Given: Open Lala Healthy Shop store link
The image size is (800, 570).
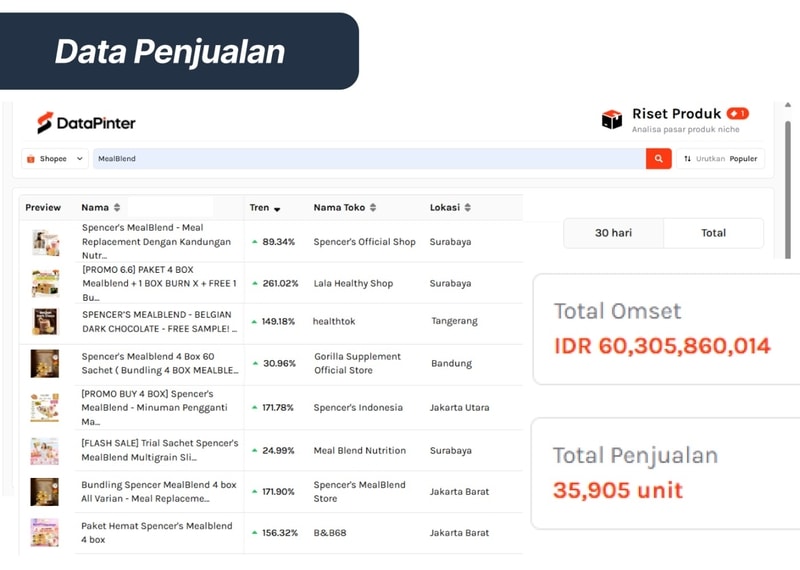Looking at the screenshot, I should pos(353,283).
